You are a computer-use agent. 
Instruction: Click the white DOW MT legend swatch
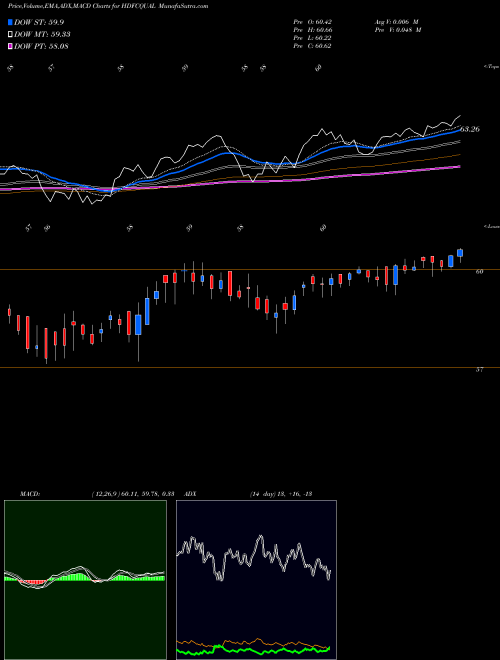pyautogui.click(x=10, y=35)
